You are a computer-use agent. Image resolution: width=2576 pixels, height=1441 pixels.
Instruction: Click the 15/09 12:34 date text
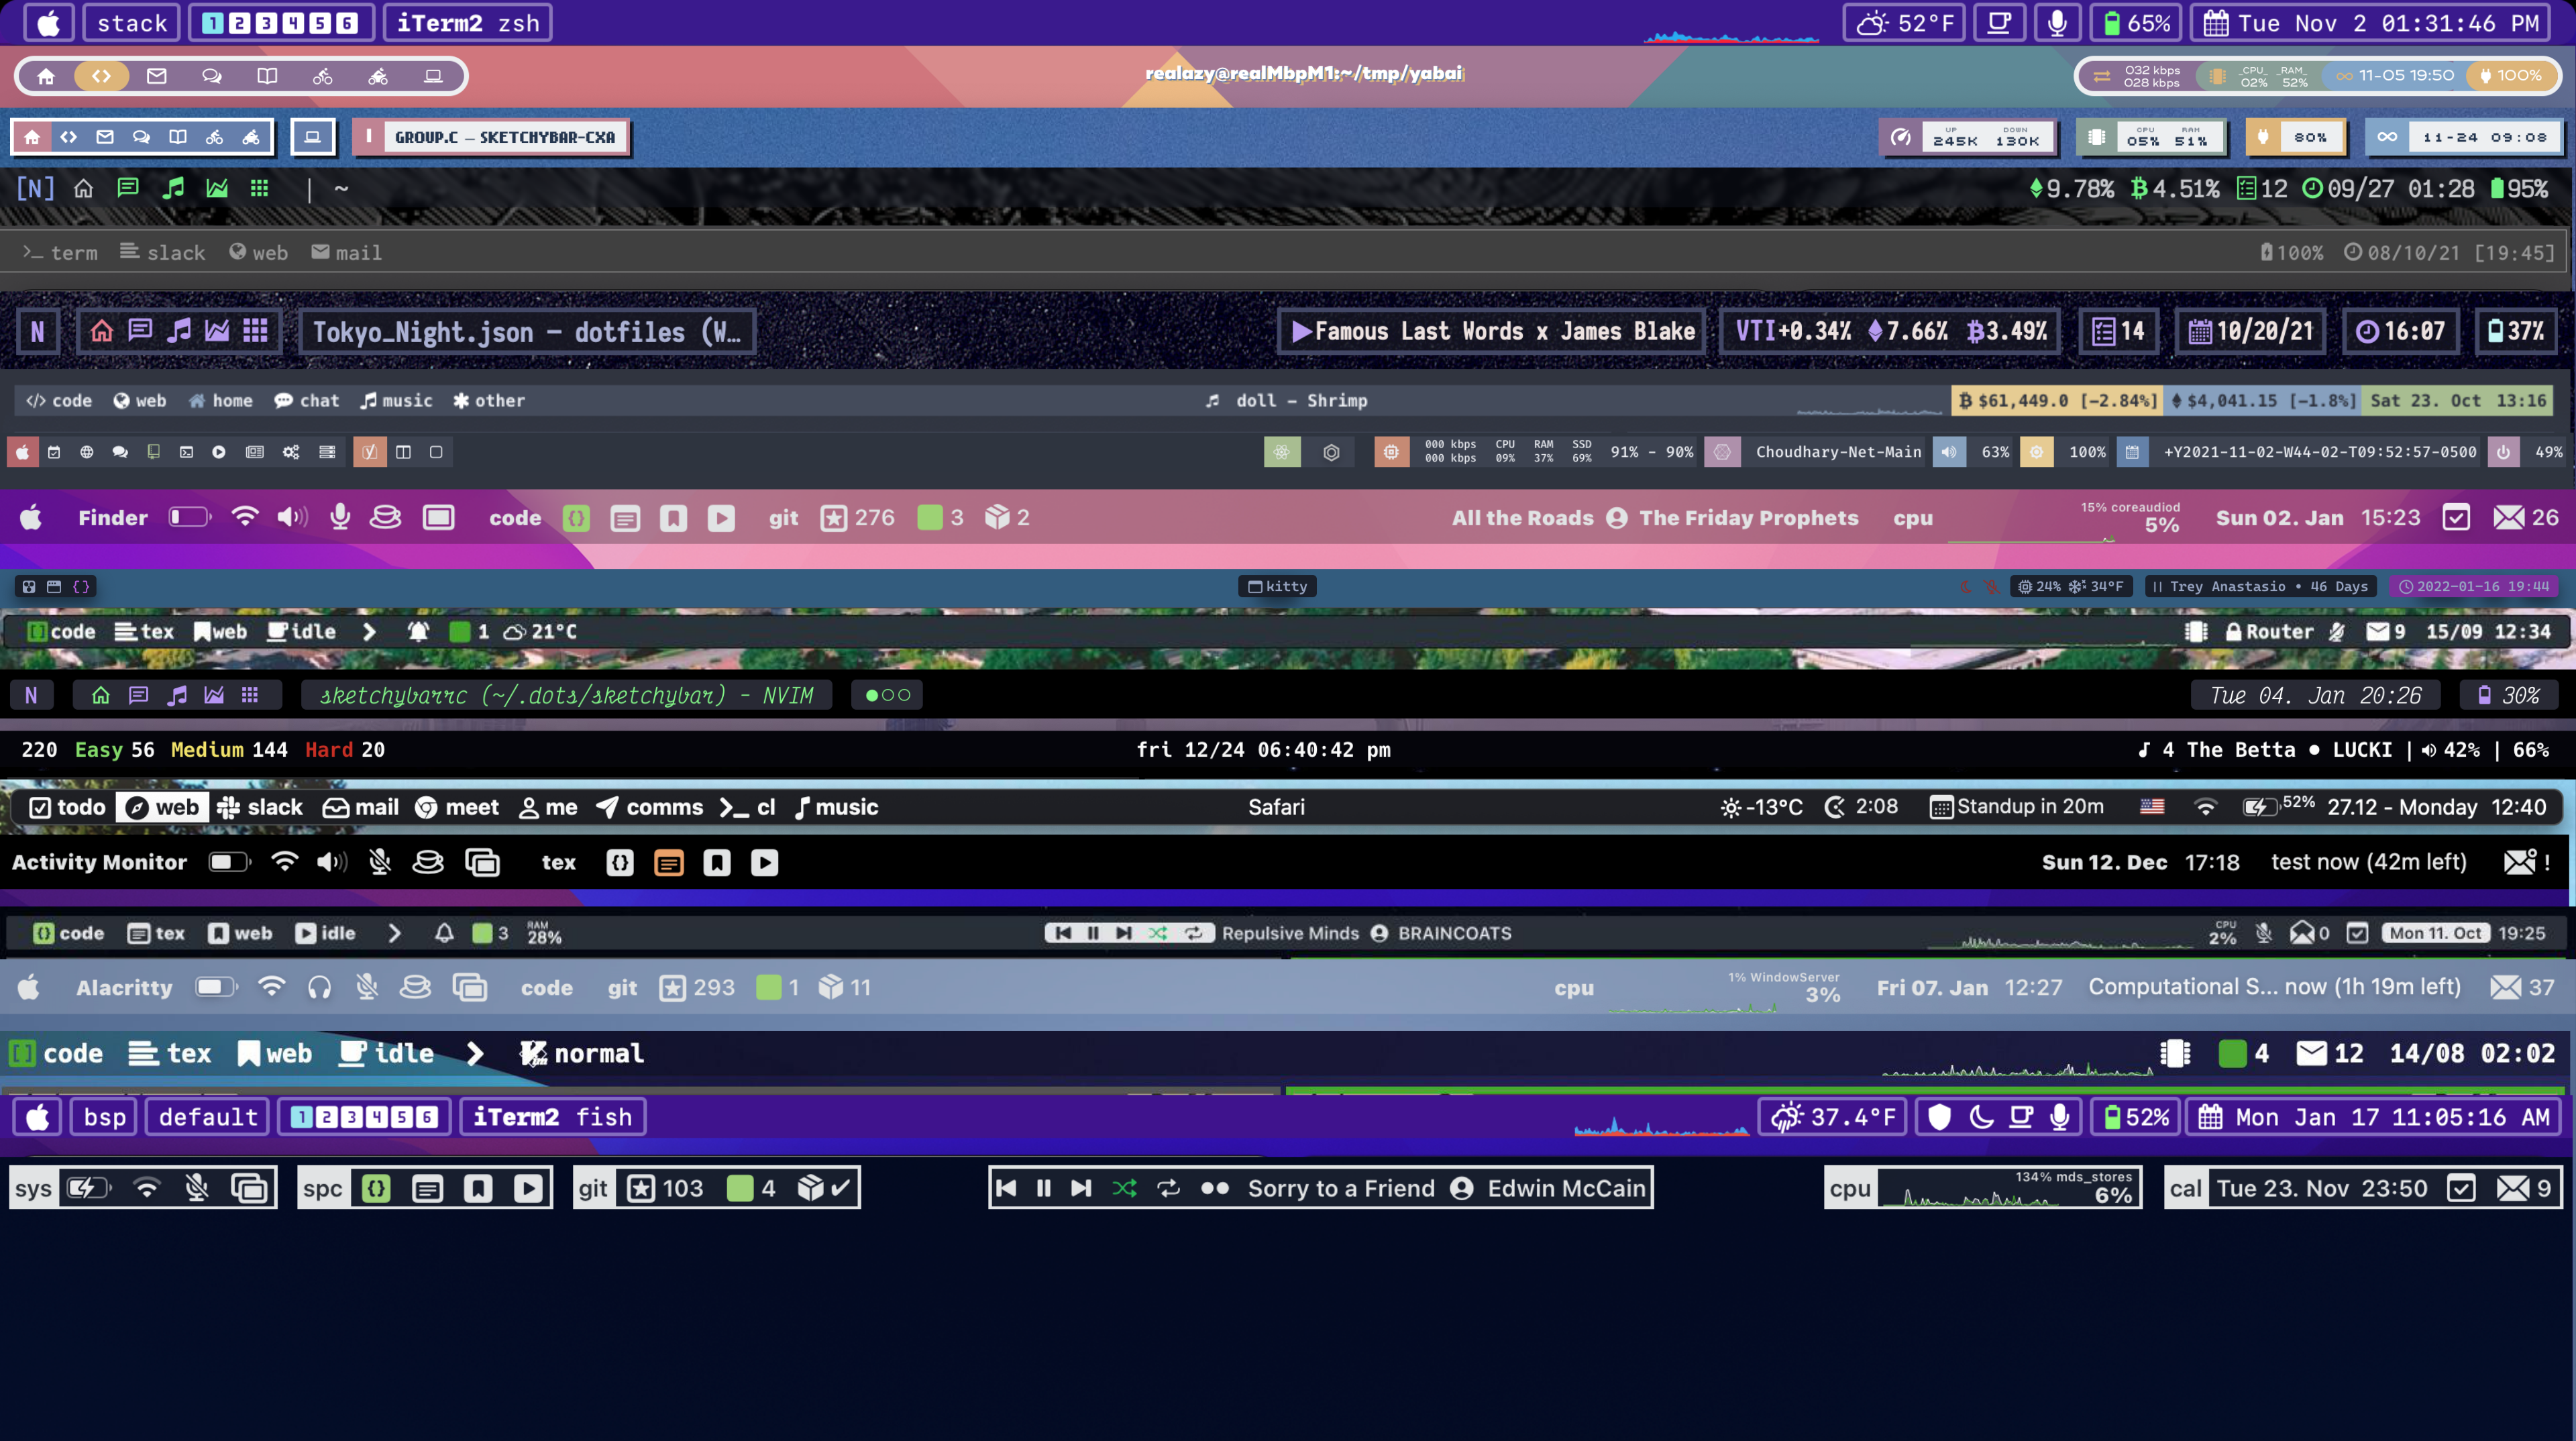coord(2488,632)
